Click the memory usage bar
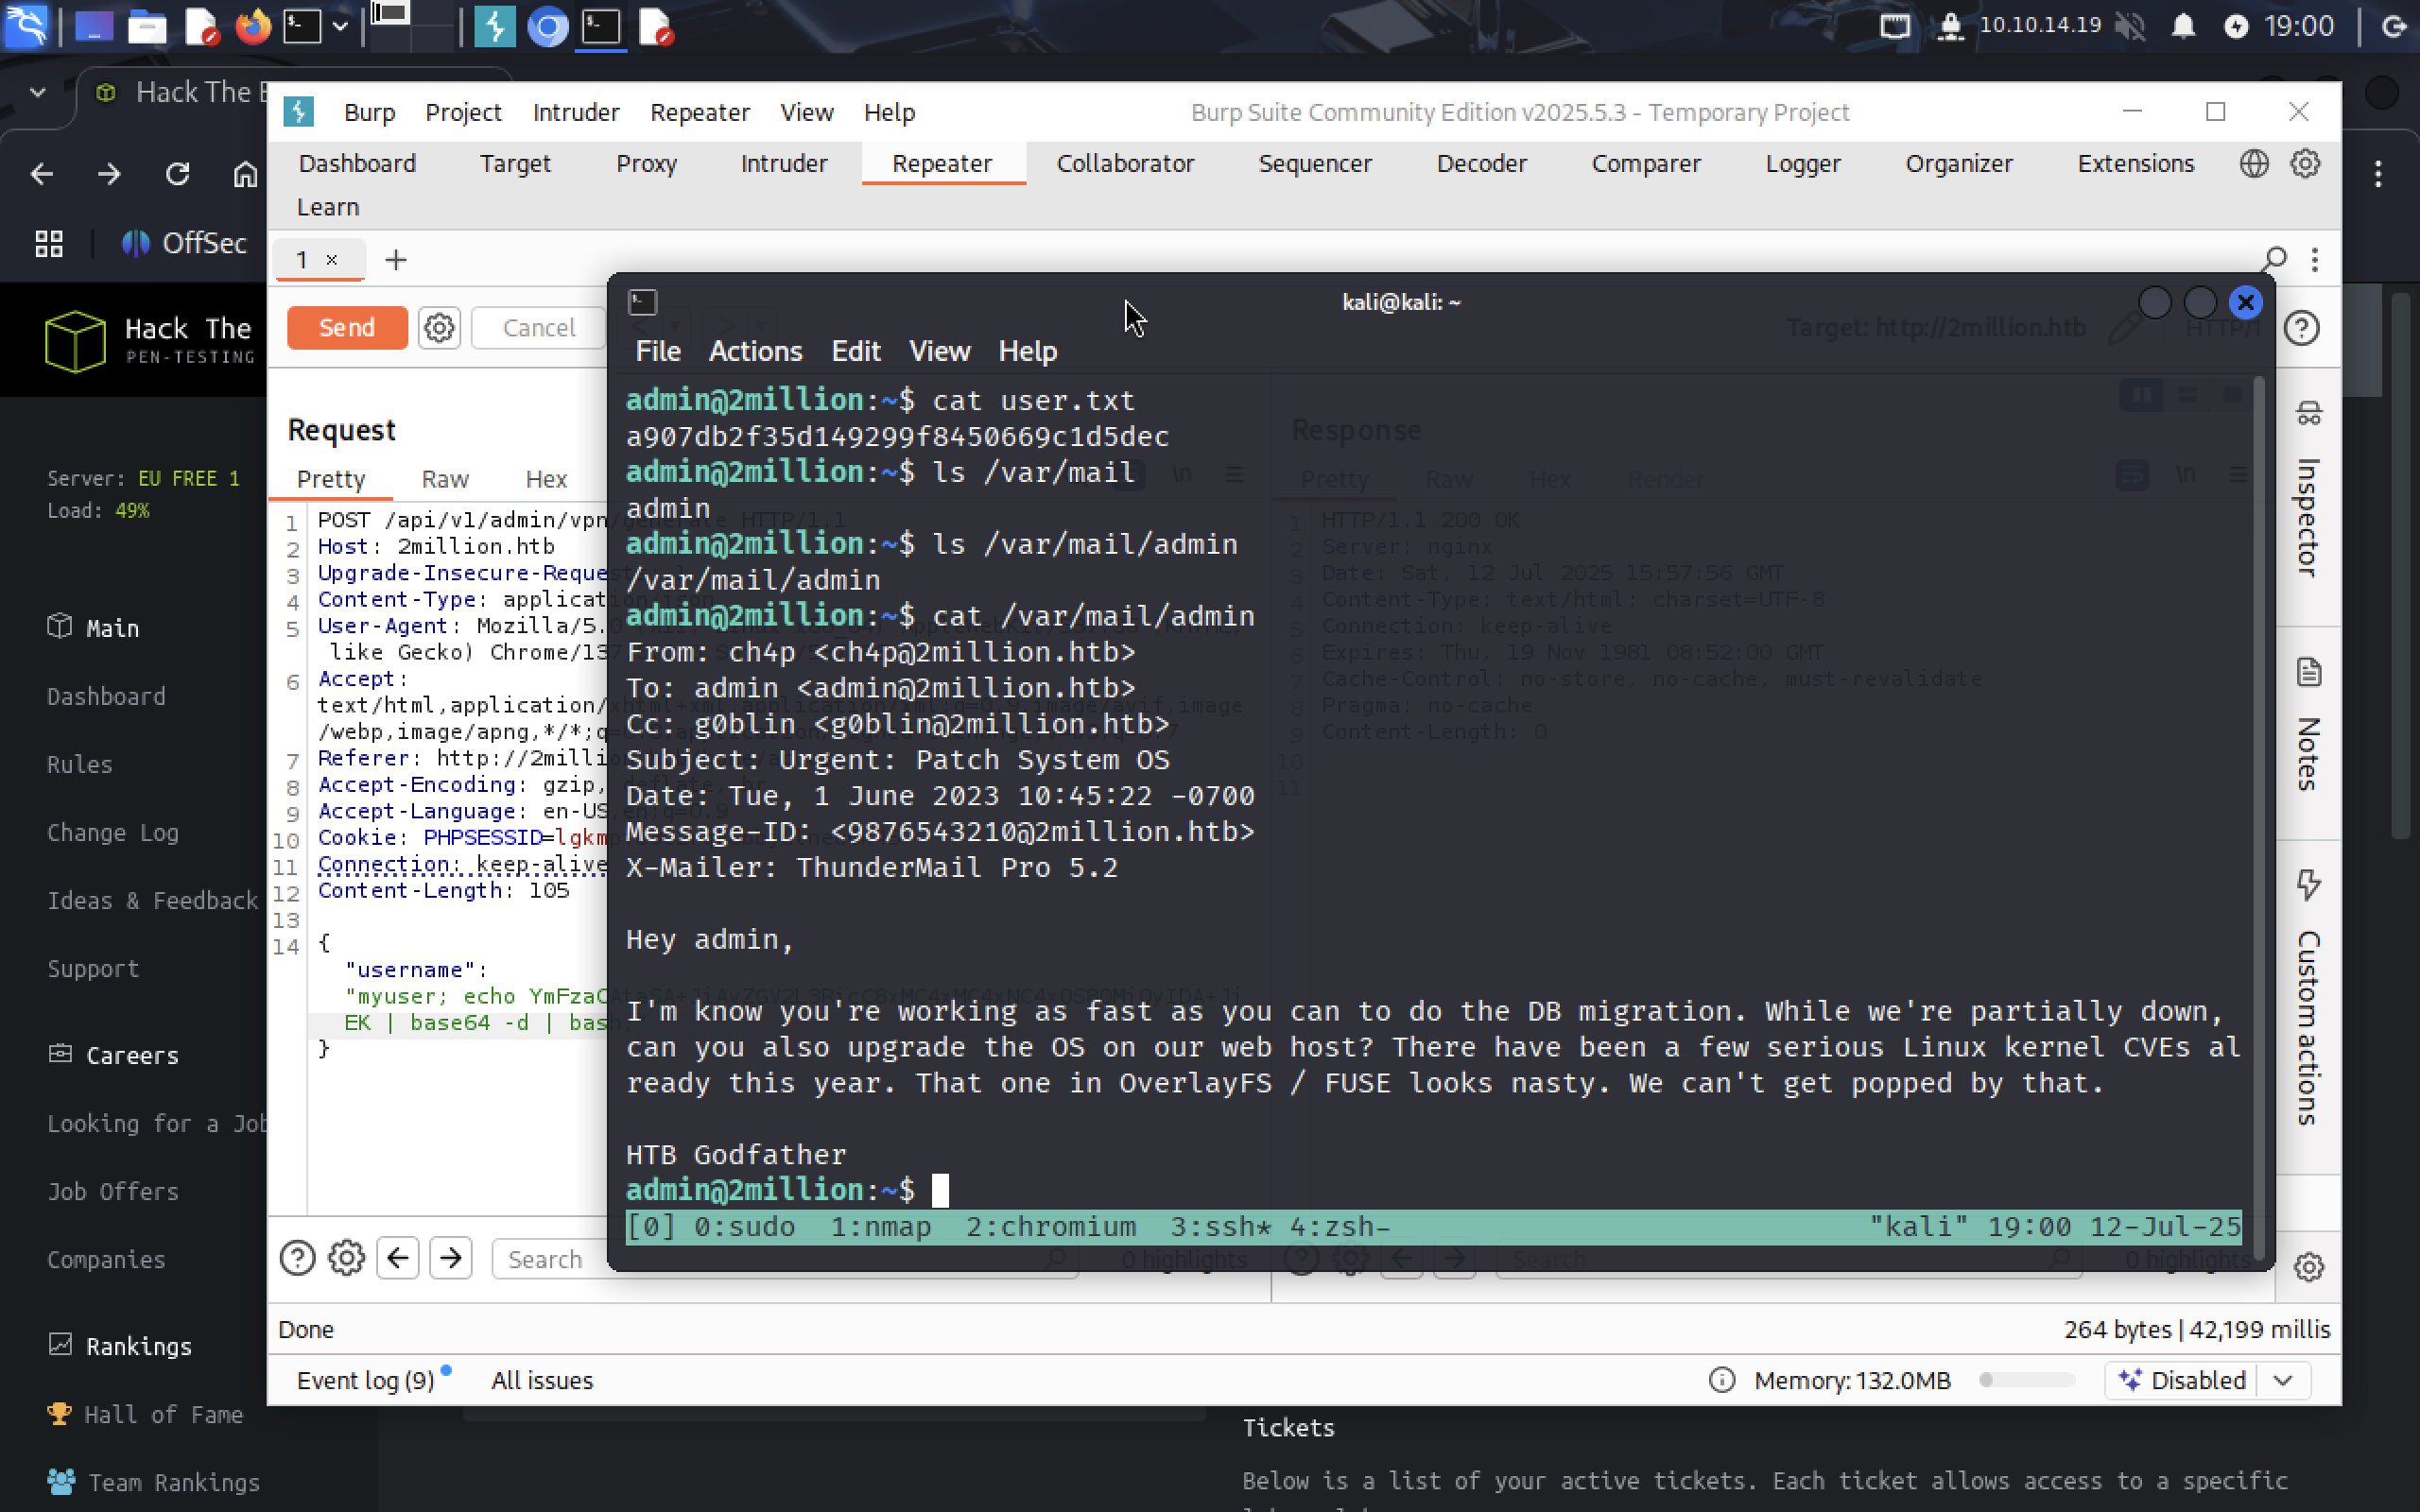Image resolution: width=2420 pixels, height=1512 pixels. pos(2026,1380)
